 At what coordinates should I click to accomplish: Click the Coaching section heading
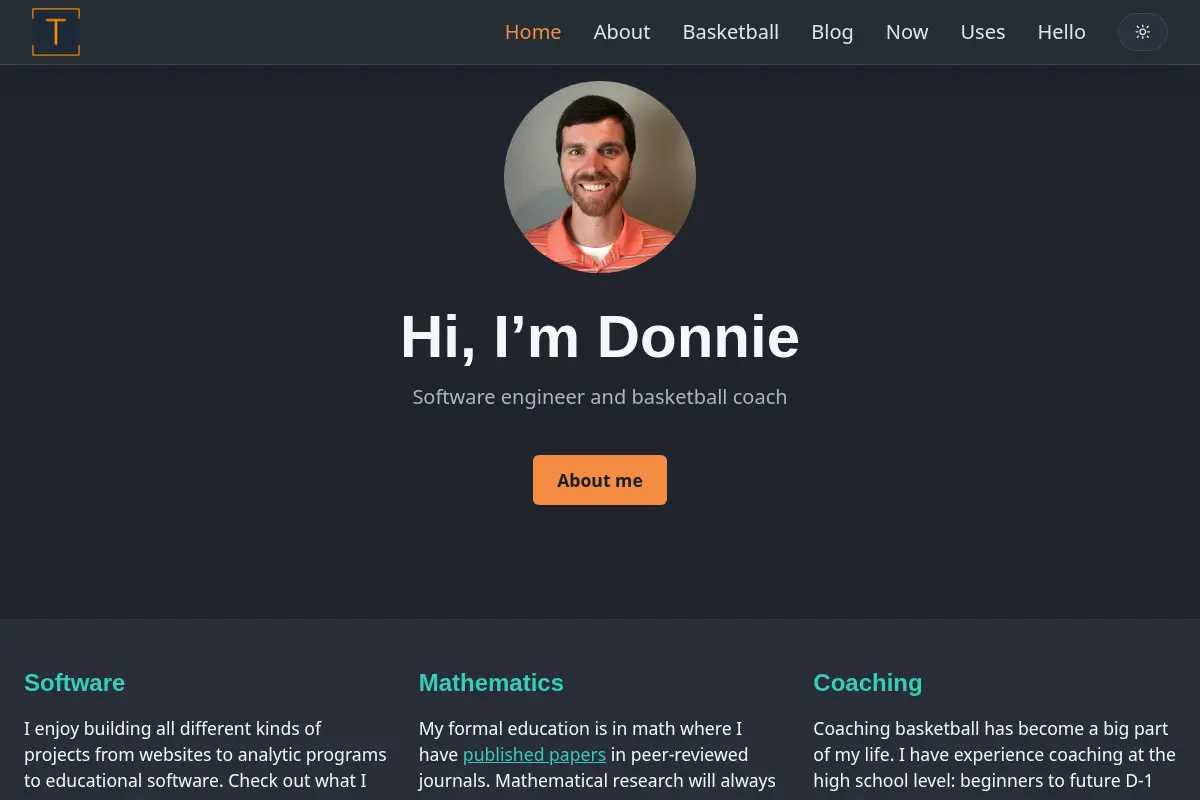click(x=867, y=683)
